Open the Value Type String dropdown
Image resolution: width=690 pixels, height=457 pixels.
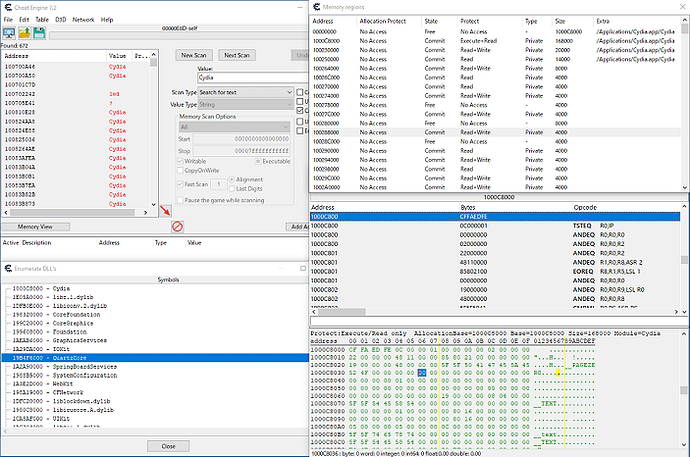tap(246, 105)
